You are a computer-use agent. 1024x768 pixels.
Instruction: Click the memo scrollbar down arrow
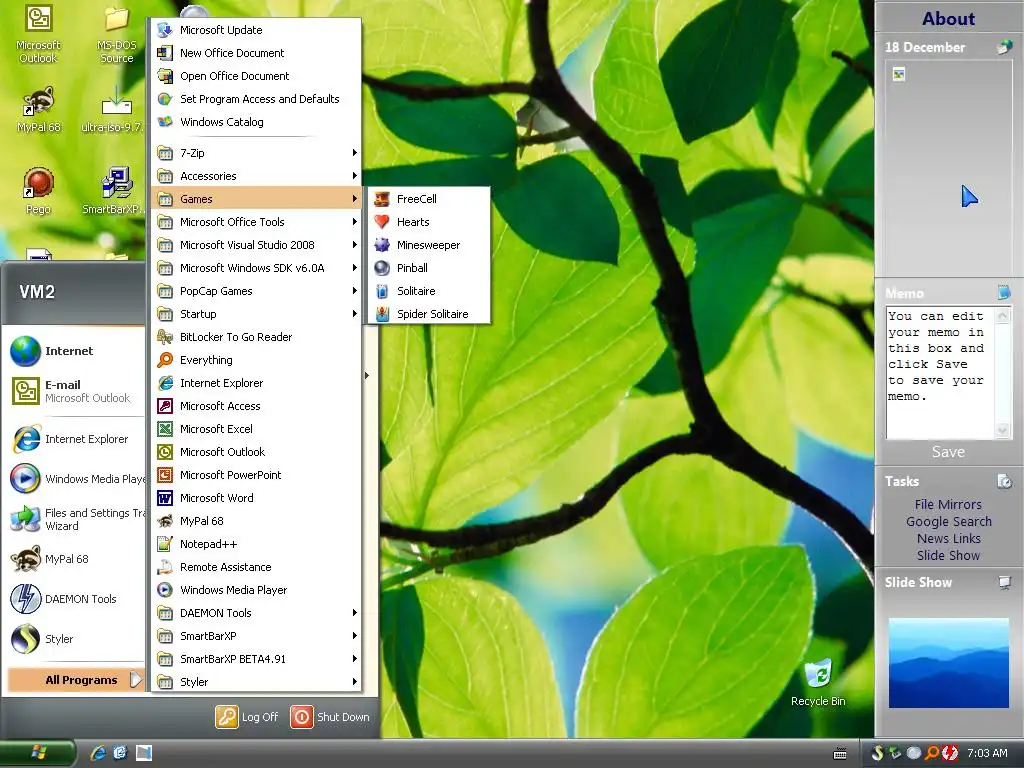1002,430
